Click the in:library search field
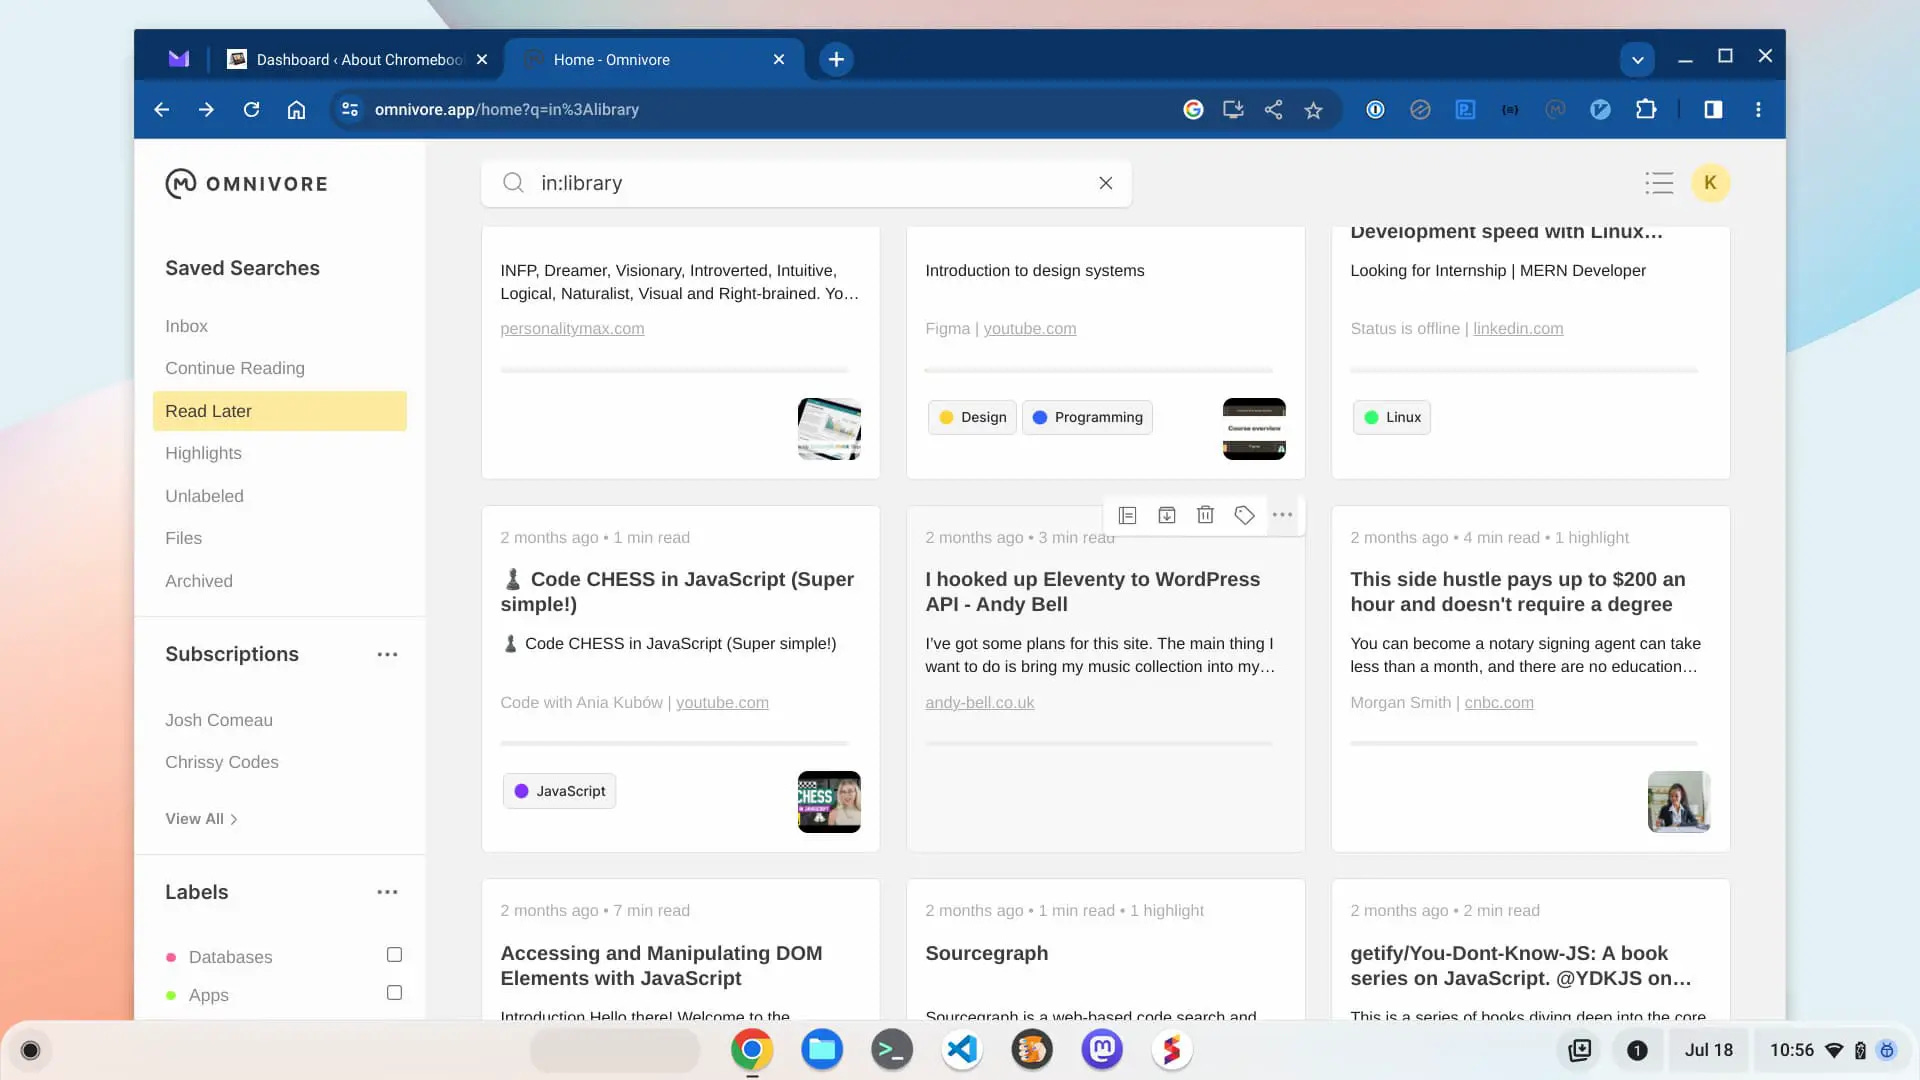 (806, 183)
